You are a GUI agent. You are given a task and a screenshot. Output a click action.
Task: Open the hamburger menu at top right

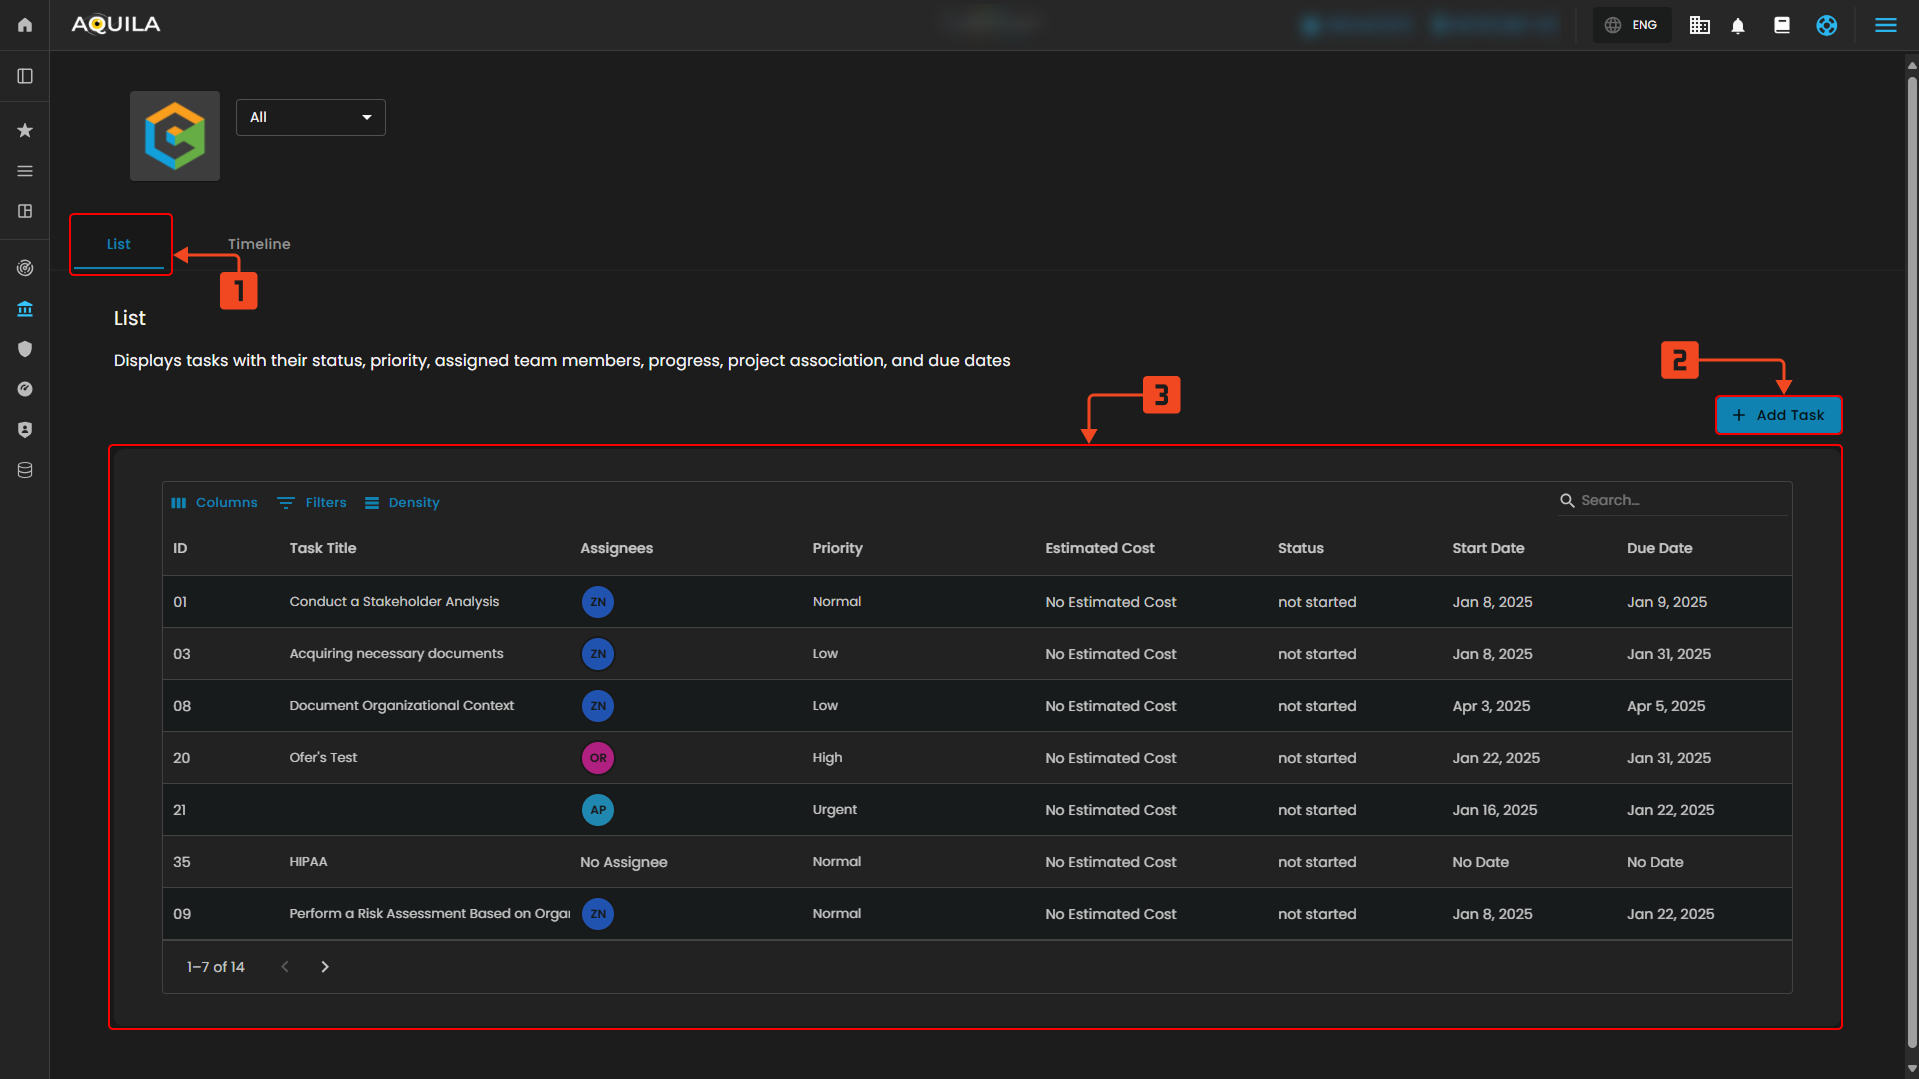pos(1885,25)
